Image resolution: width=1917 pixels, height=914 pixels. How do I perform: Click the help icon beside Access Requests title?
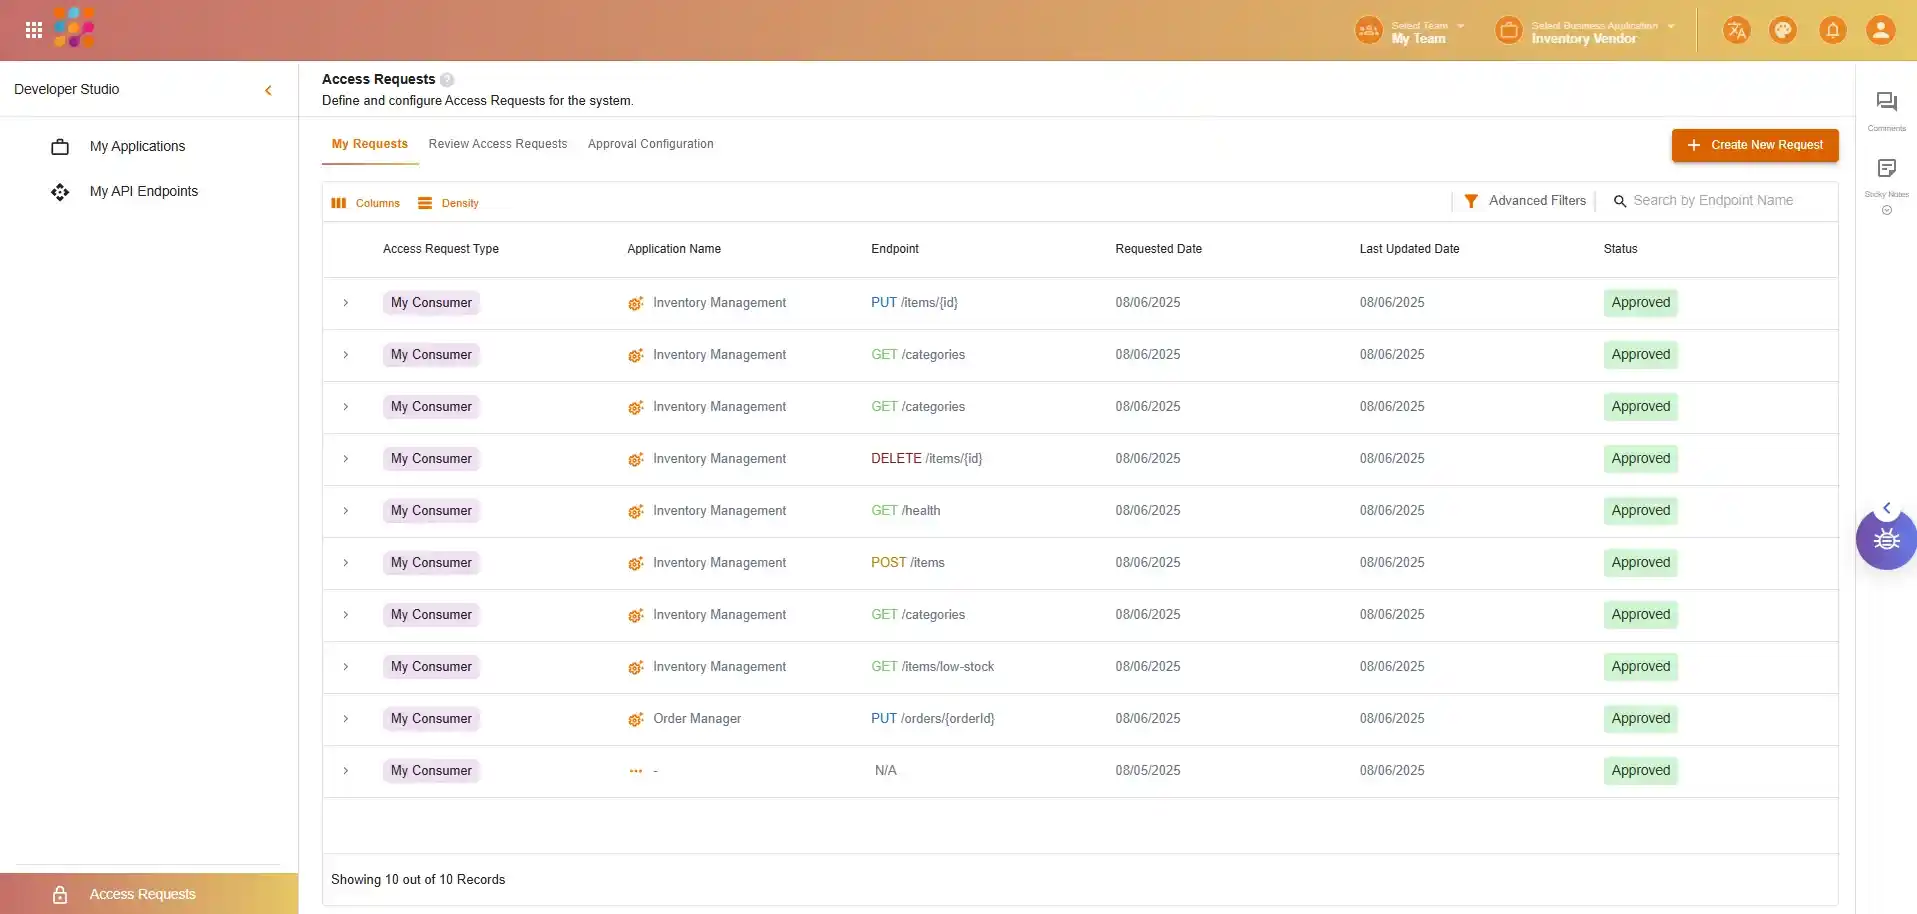tap(447, 80)
